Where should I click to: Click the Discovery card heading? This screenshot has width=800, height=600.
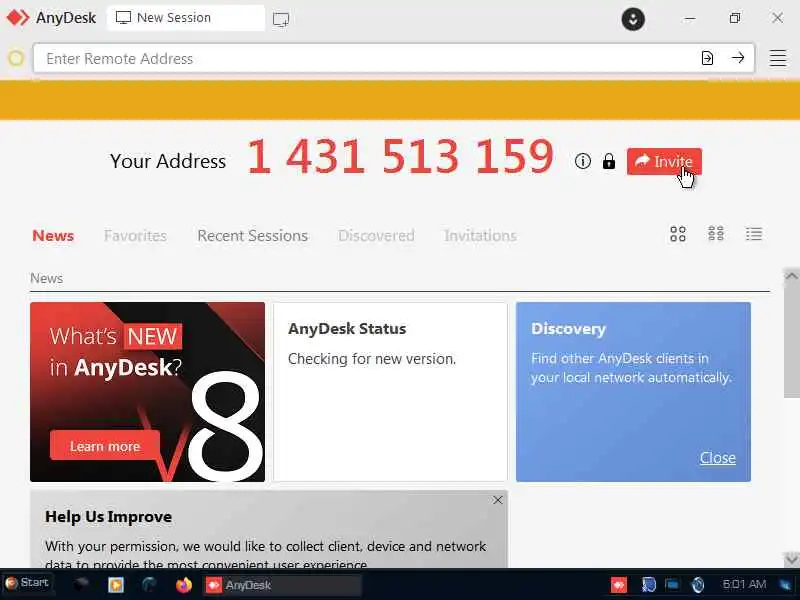tap(568, 329)
